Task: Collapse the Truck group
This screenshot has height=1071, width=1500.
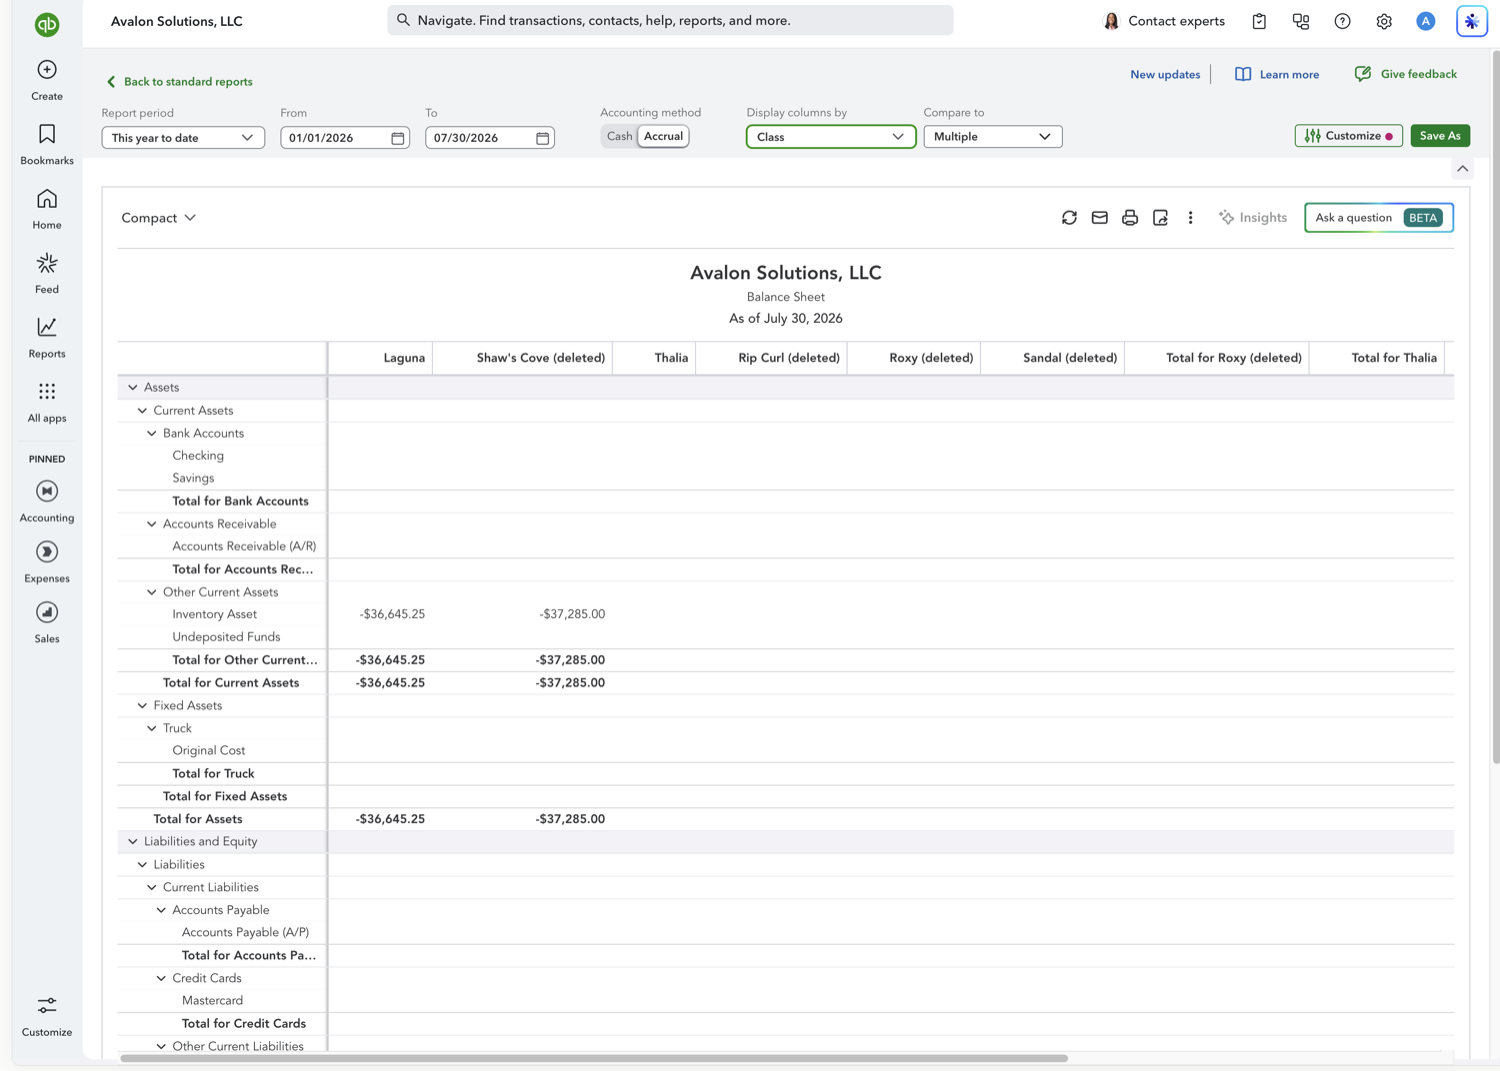Action: coord(152,728)
